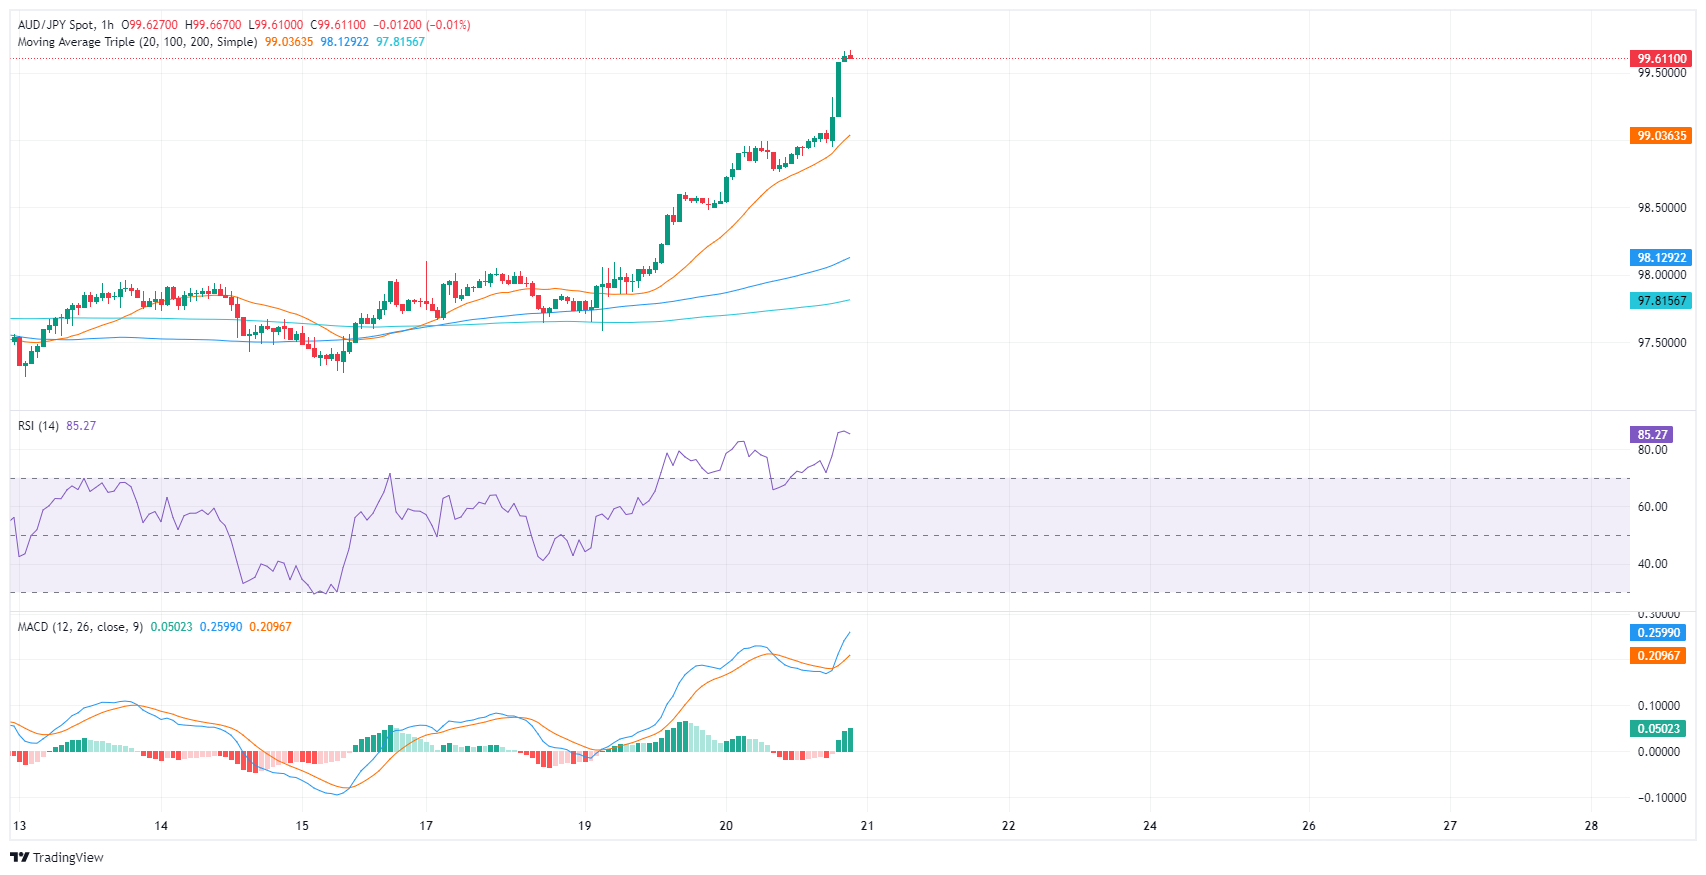Select the orange 99.03635 moving average tag
Viewport: 1706px width, 875px height.
[1660, 136]
